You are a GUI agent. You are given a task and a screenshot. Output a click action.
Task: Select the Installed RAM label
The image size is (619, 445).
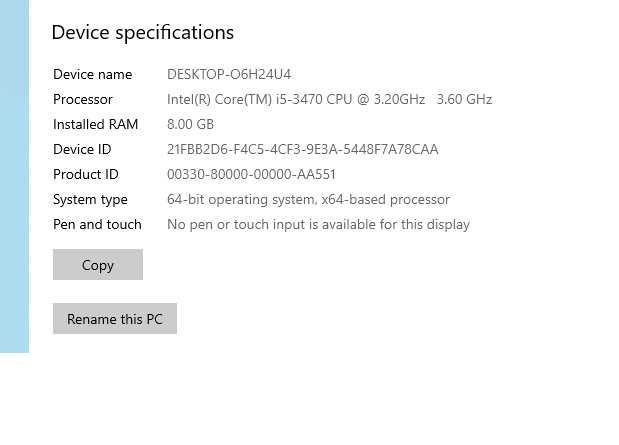pyautogui.click(x=95, y=124)
